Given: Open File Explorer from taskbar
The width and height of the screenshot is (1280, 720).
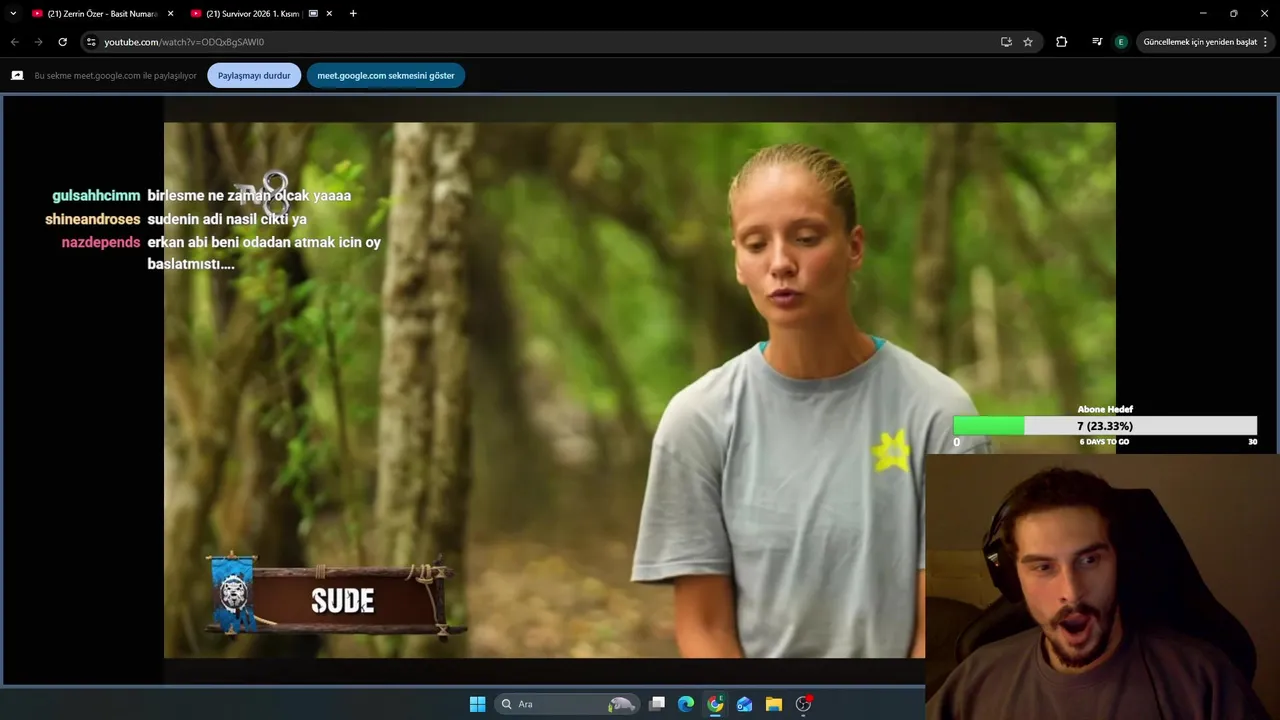Looking at the screenshot, I should 774,704.
